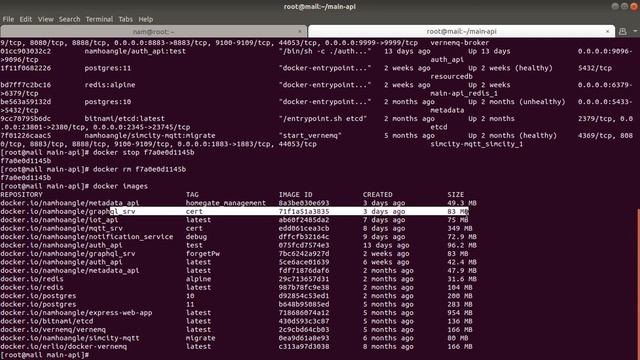This screenshot has height=360, width=640.
Task: Click image ID fdf71876daf6
Action: pyautogui.click(x=304, y=271)
